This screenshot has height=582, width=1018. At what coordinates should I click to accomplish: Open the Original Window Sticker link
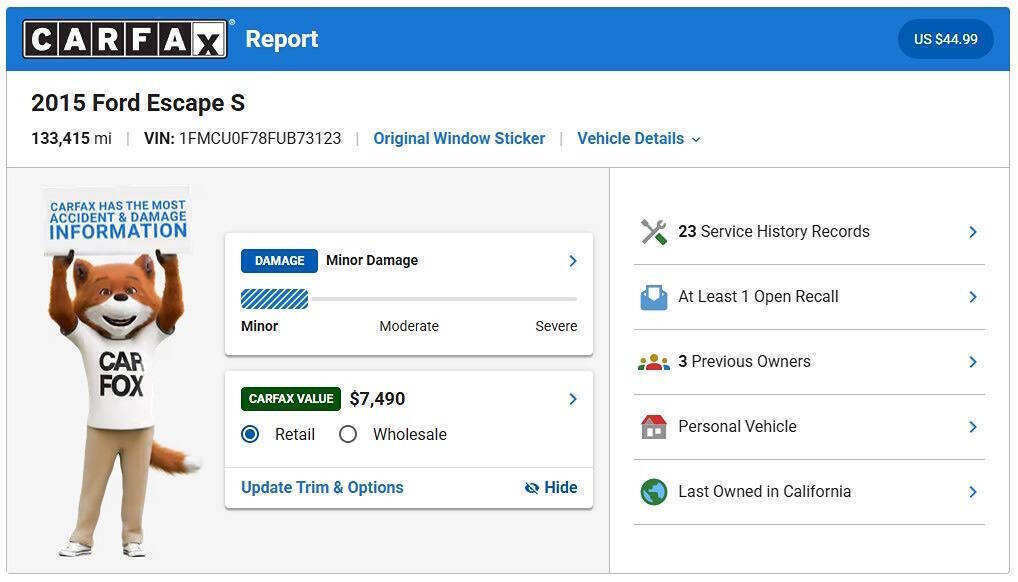(x=459, y=138)
